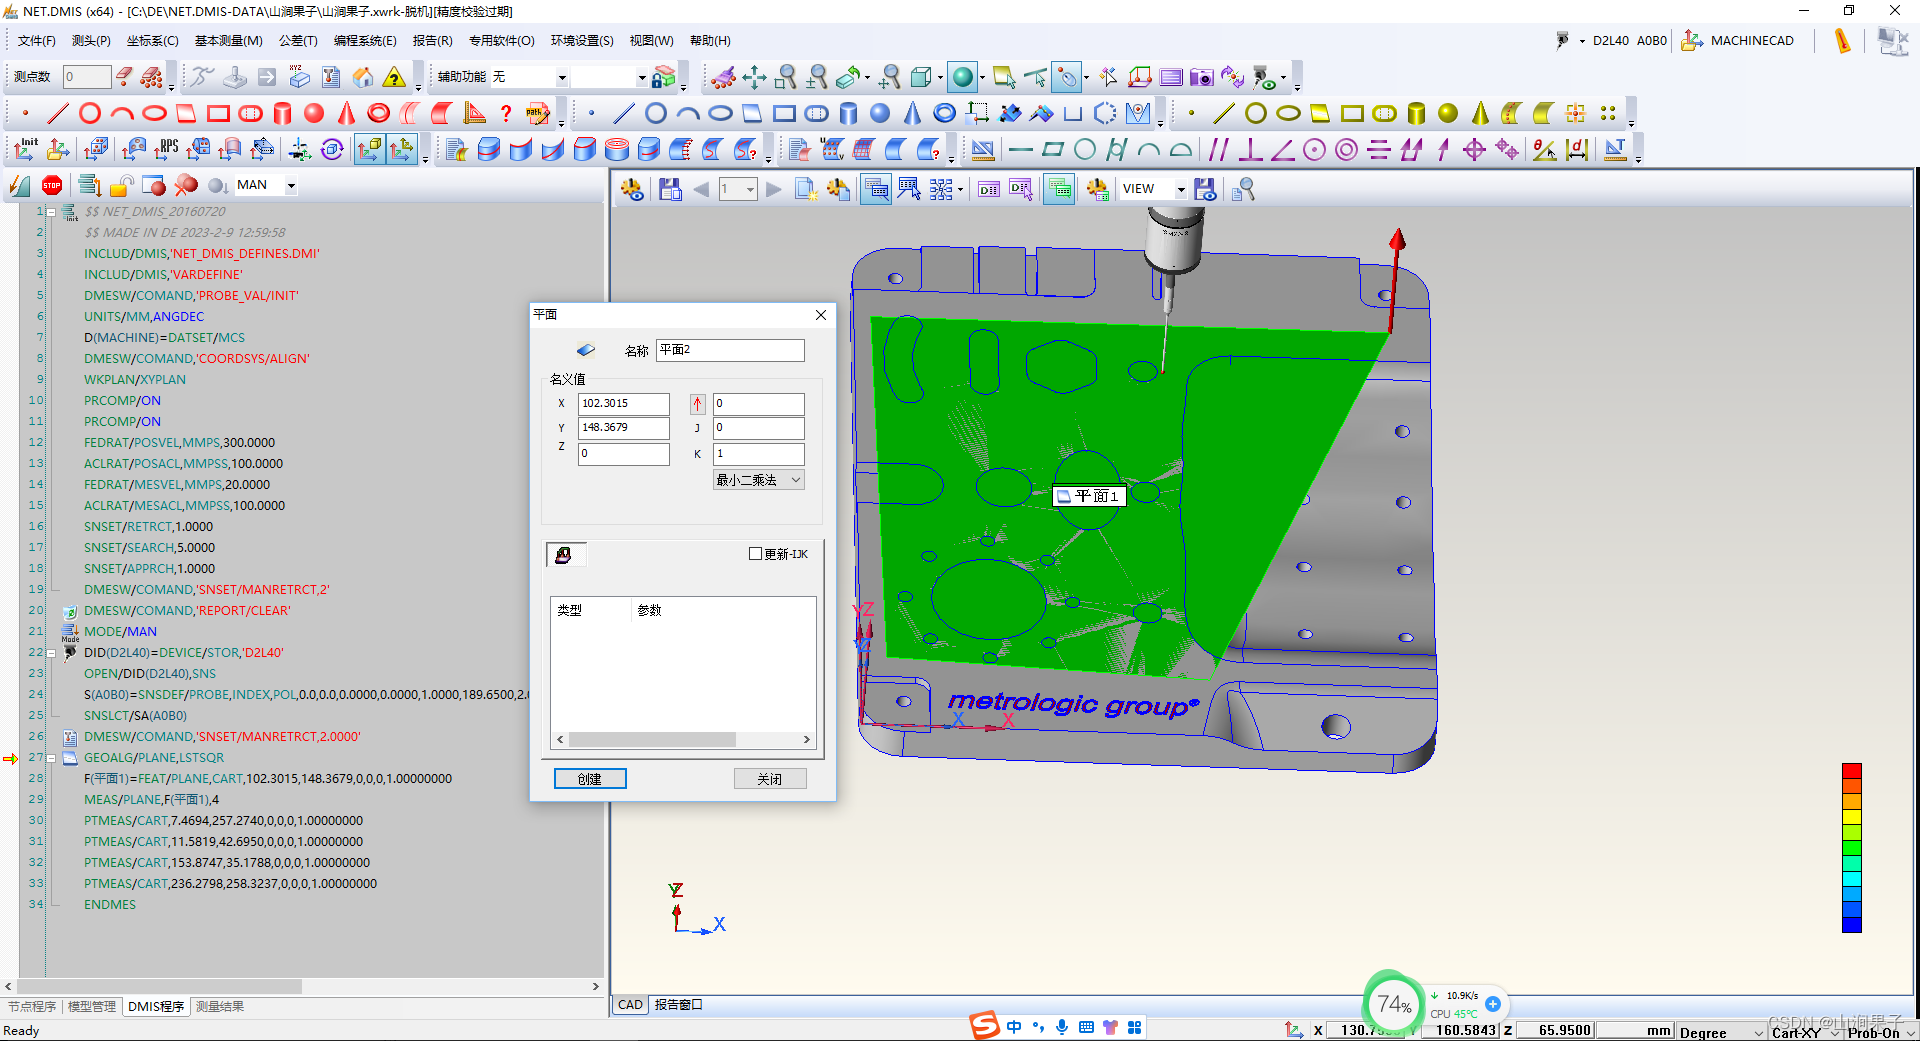This screenshot has width=1920, height=1041.
Task: Open the RPS alignment tool
Action: coord(166,150)
